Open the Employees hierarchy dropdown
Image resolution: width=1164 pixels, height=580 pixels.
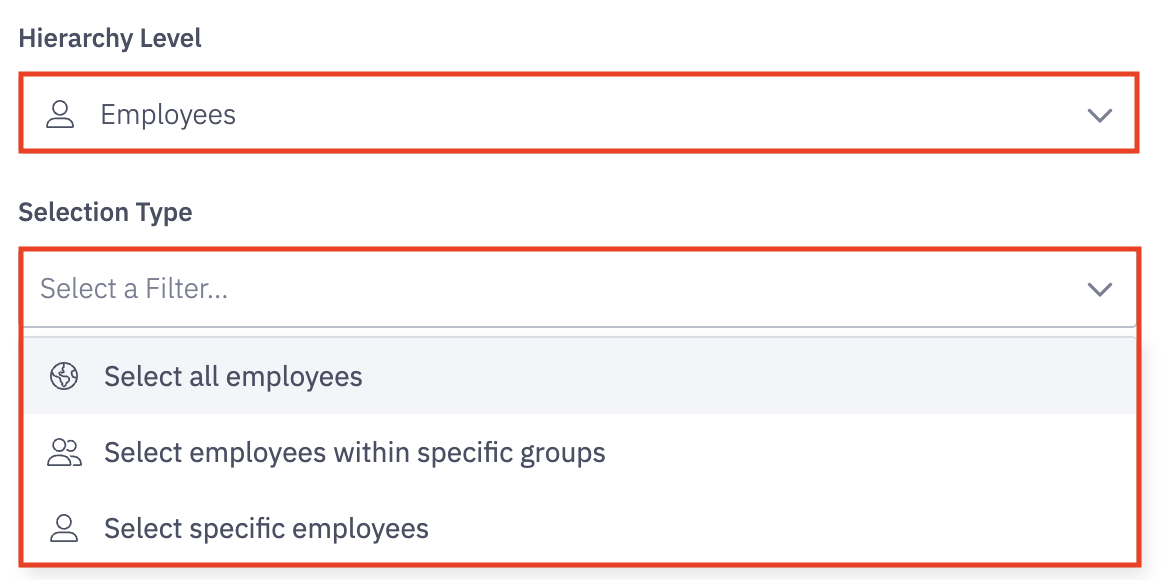click(578, 115)
